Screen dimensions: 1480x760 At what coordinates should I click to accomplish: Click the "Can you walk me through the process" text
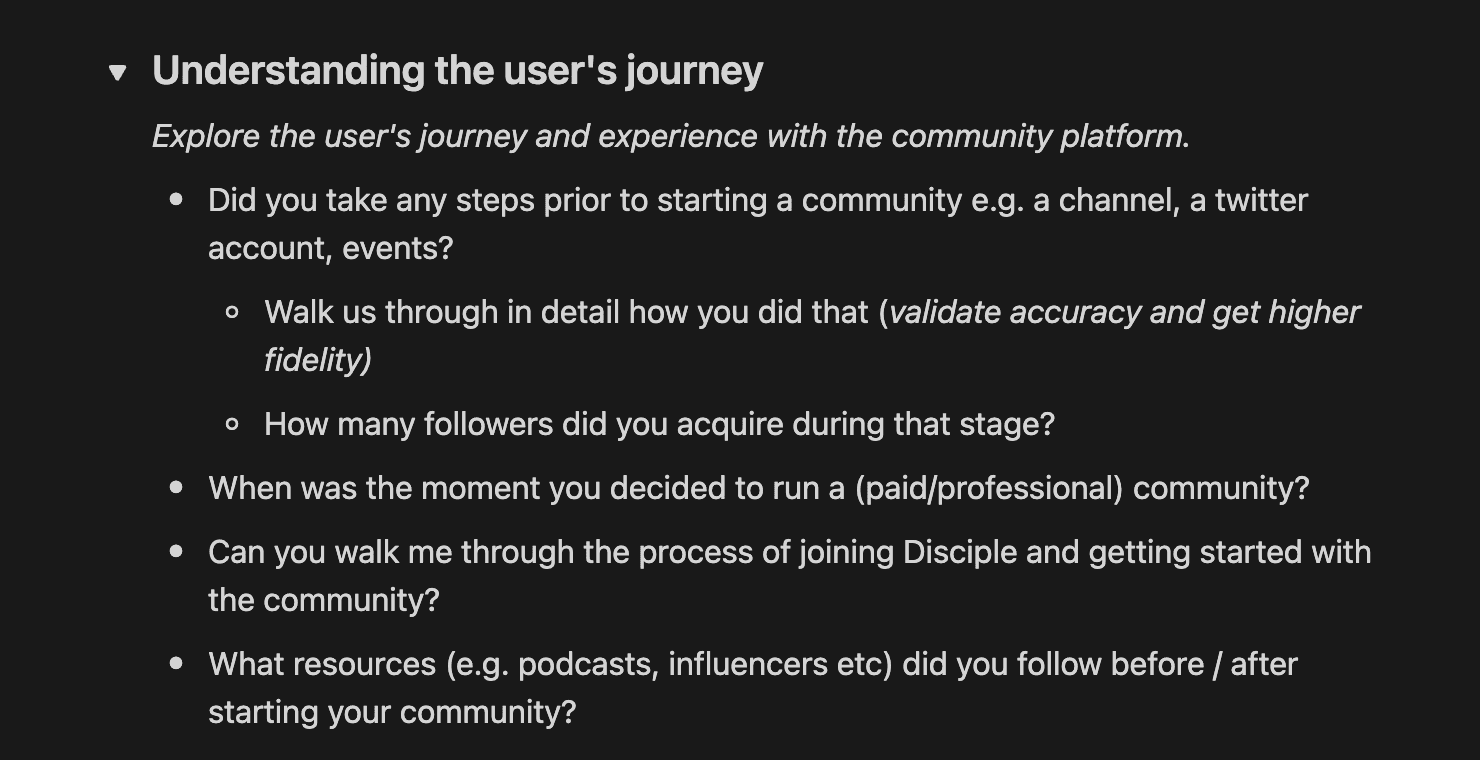click(789, 576)
